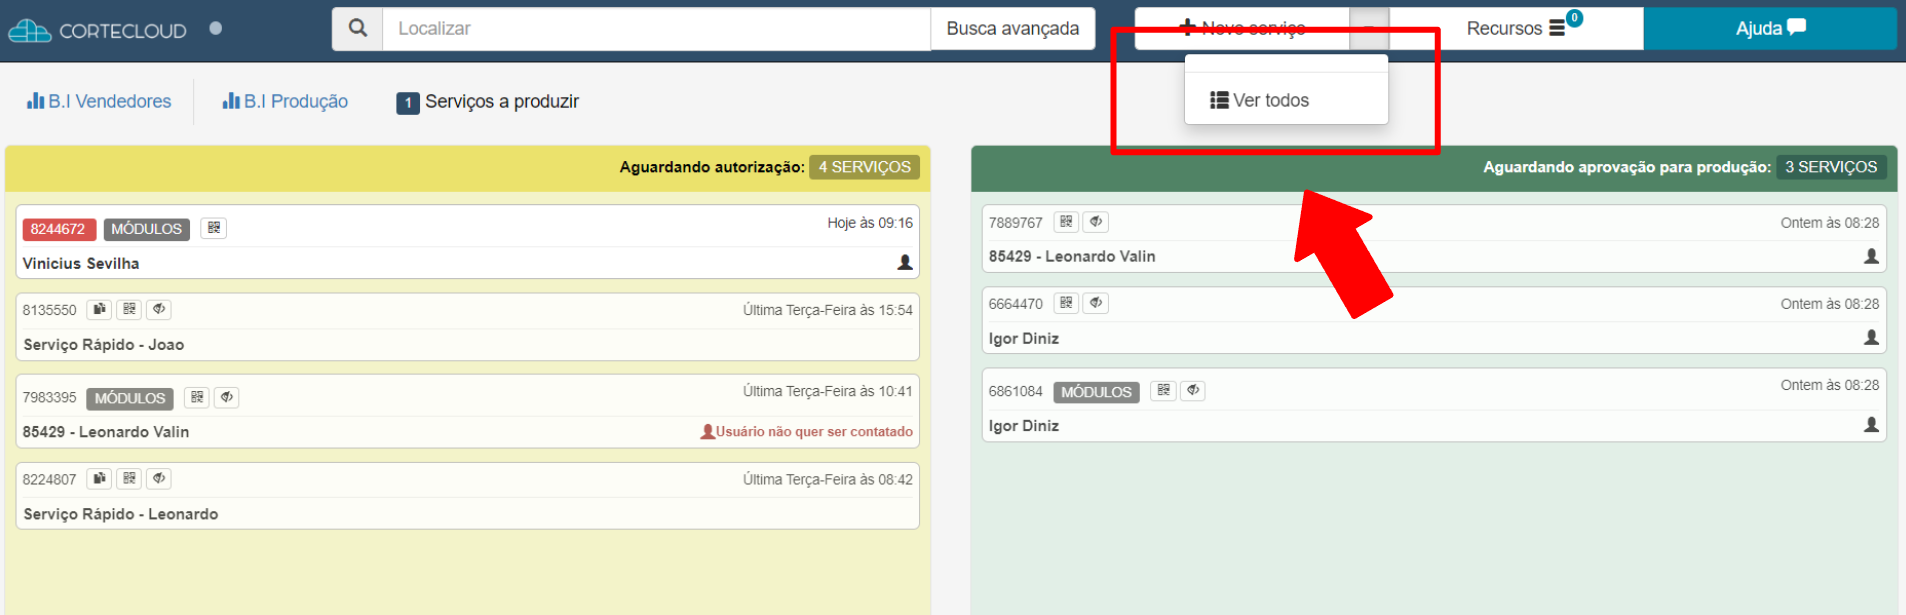Click the Aguardando autorização column header

468,168
